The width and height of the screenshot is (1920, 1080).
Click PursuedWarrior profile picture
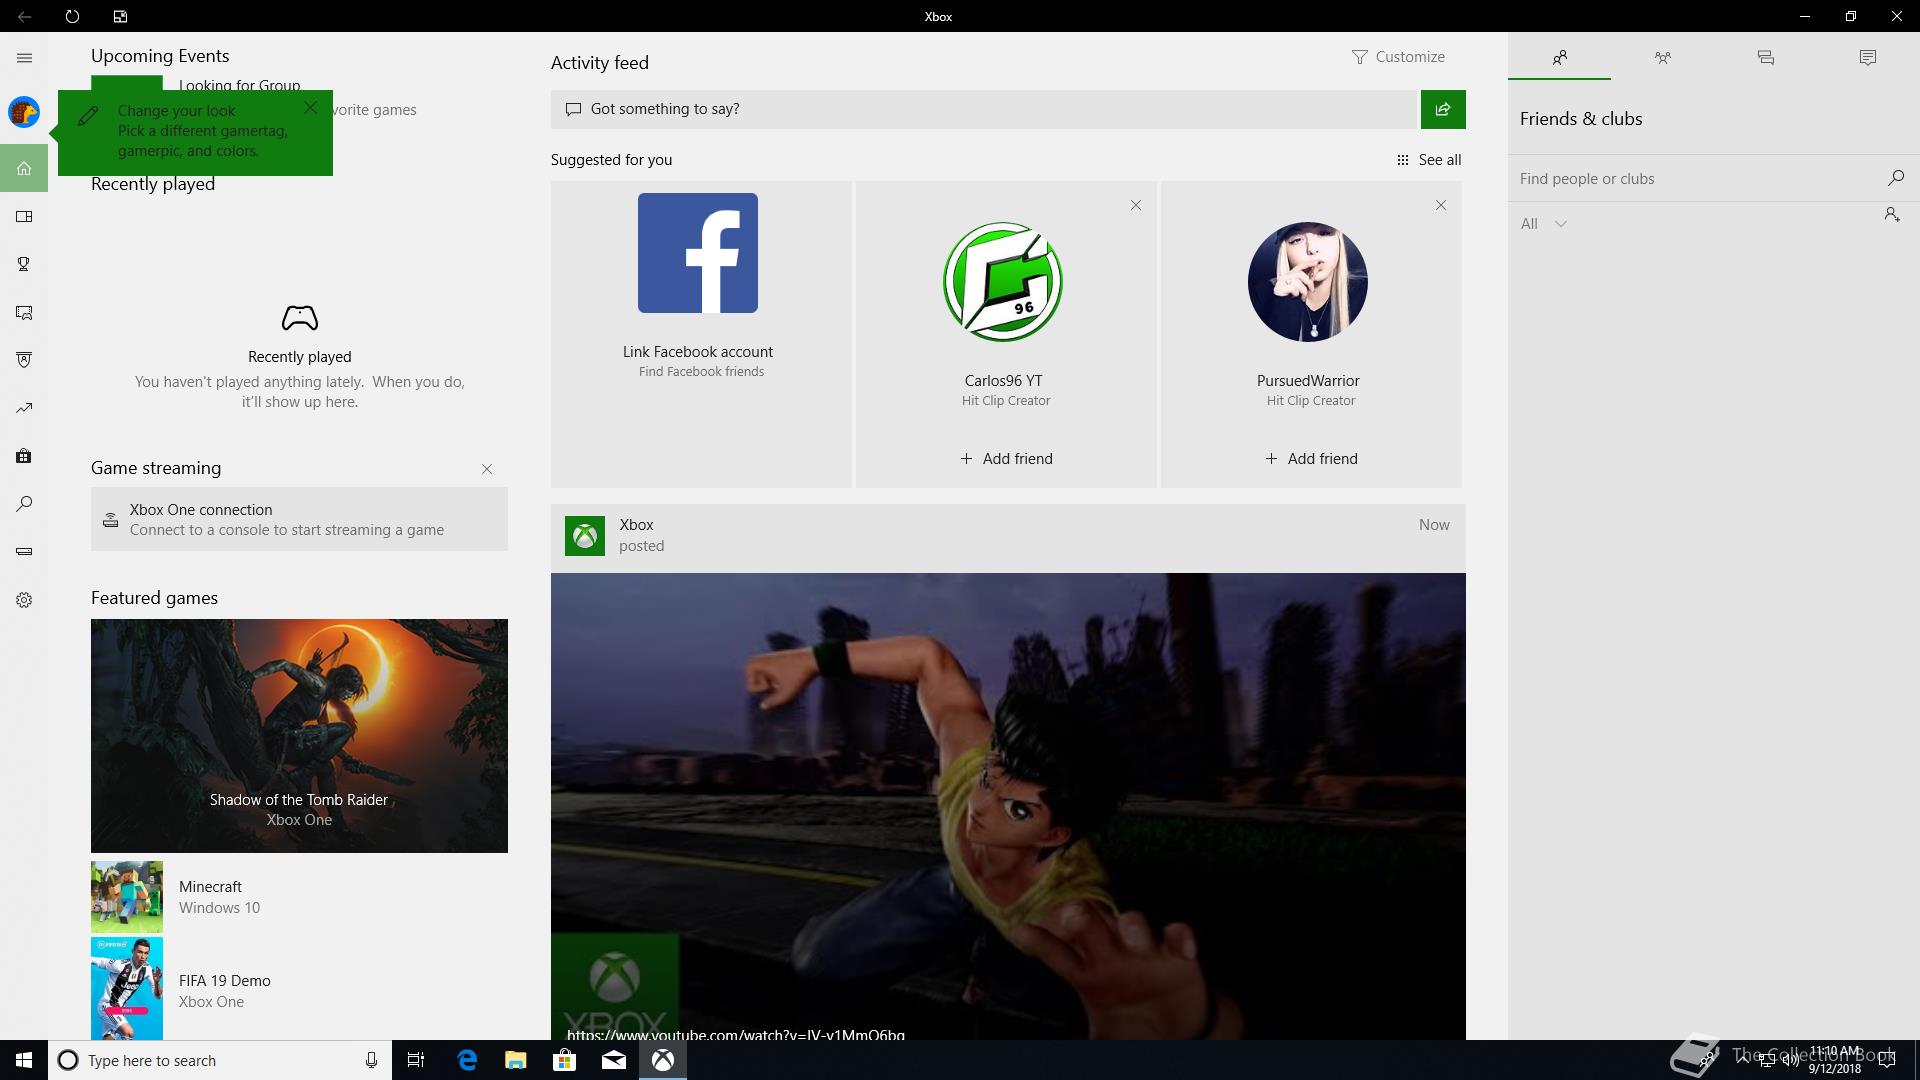(1308, 282)
